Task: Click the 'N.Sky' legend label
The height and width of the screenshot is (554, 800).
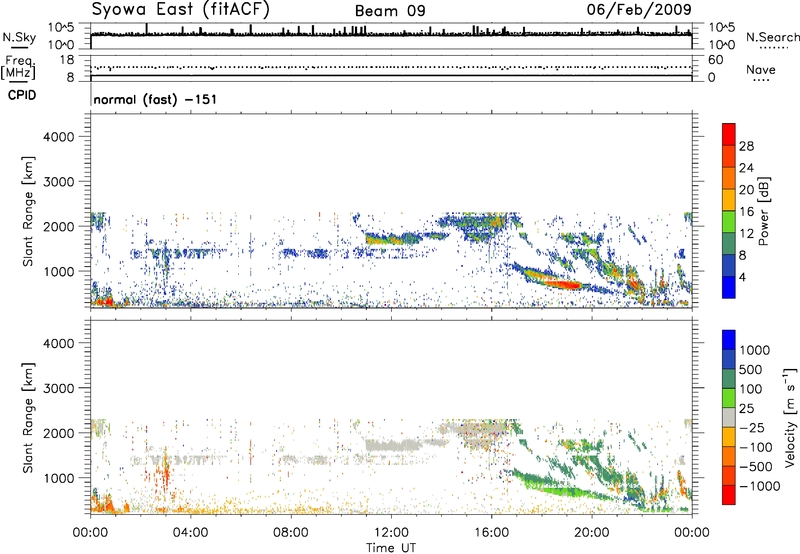Action: click(x=19, y=37)
